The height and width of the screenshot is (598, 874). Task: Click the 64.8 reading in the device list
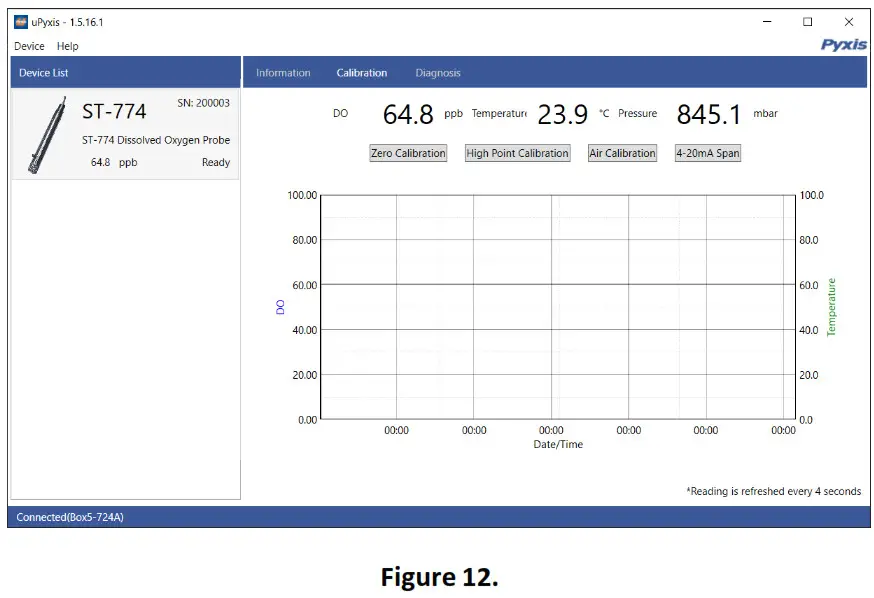(x=100, y=163)
